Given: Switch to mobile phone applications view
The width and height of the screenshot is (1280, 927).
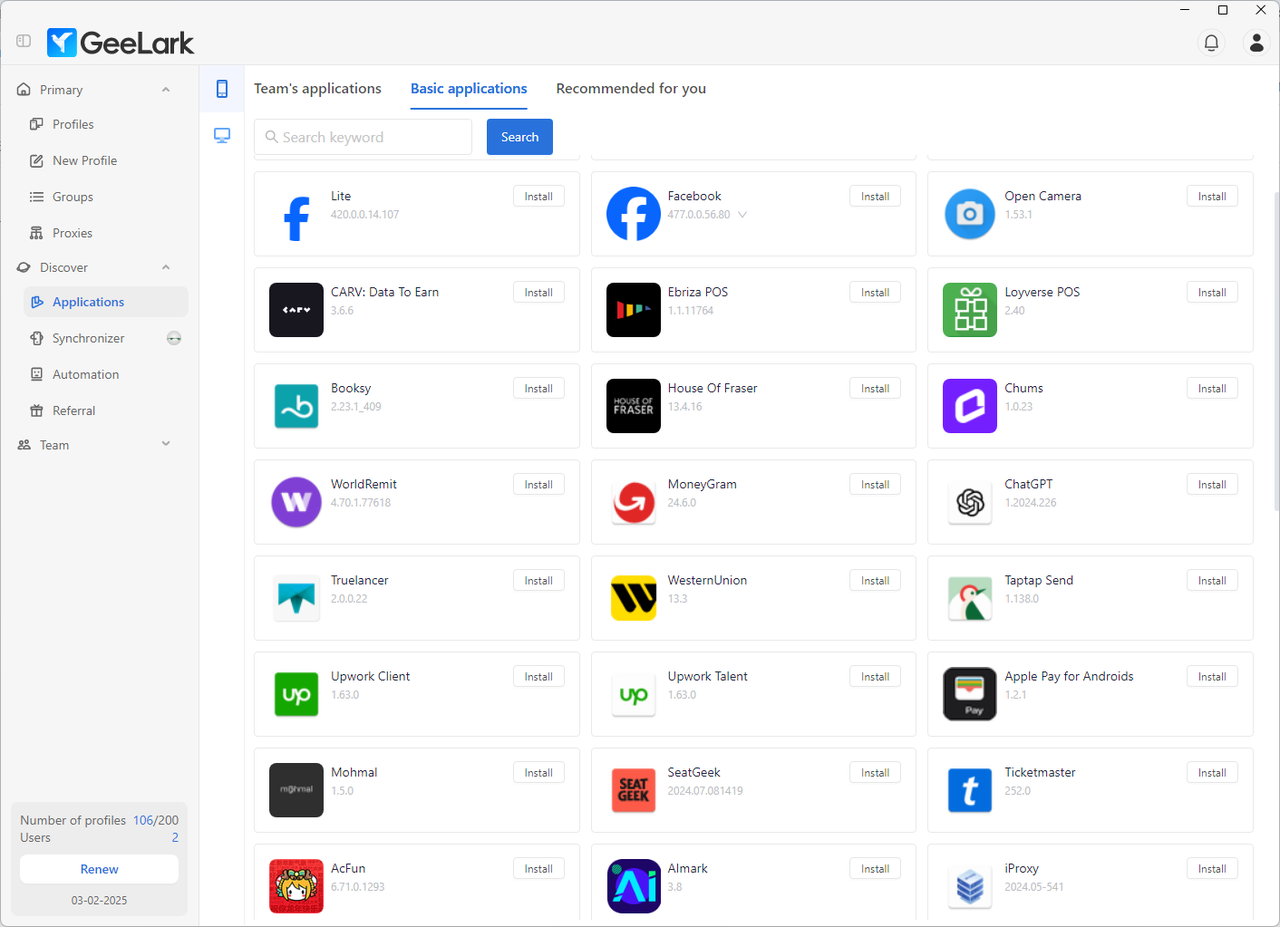Looking at the screenshot, I should [x=222, y=89].
